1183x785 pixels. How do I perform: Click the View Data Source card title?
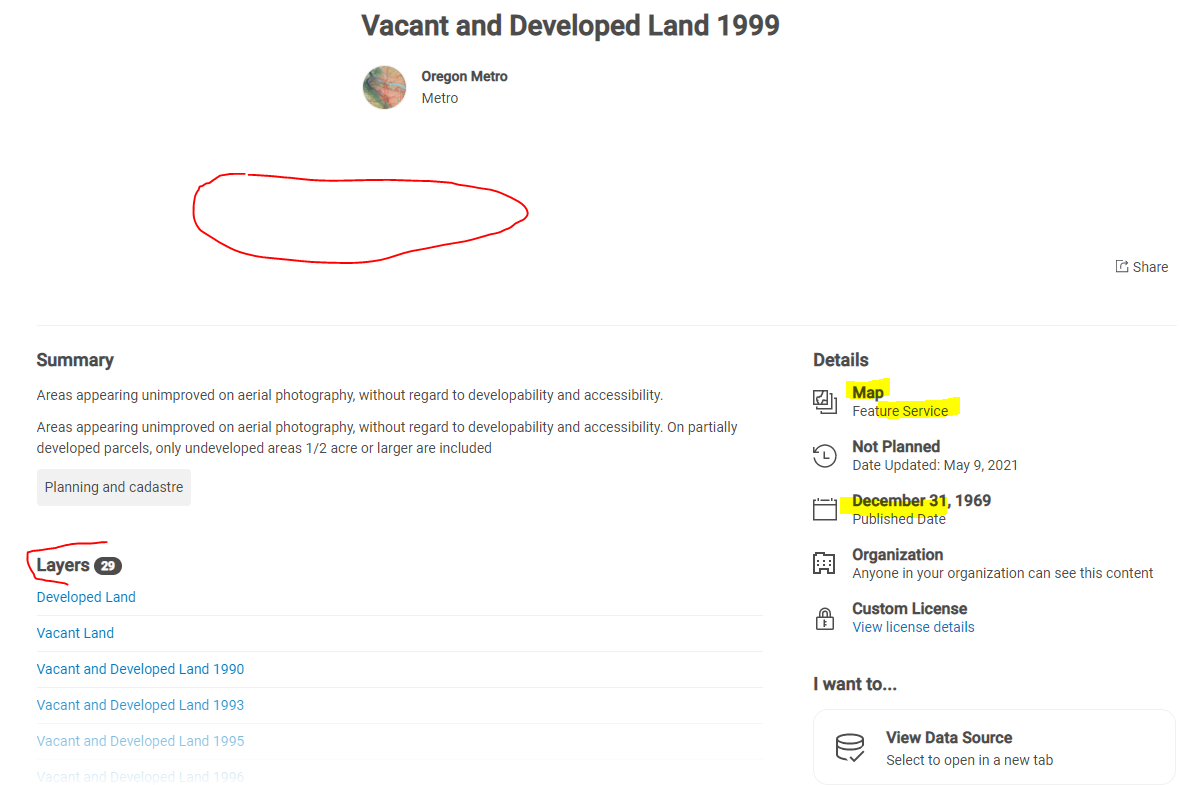(x=949, y=738)
